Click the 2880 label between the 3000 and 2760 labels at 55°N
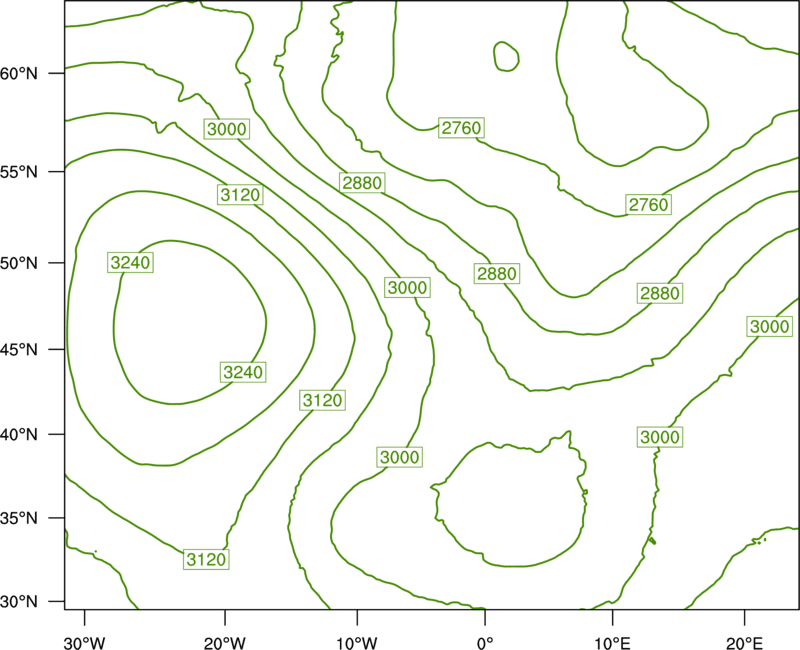The height and width of the screenshot is (650, 800). click(362, 183)
